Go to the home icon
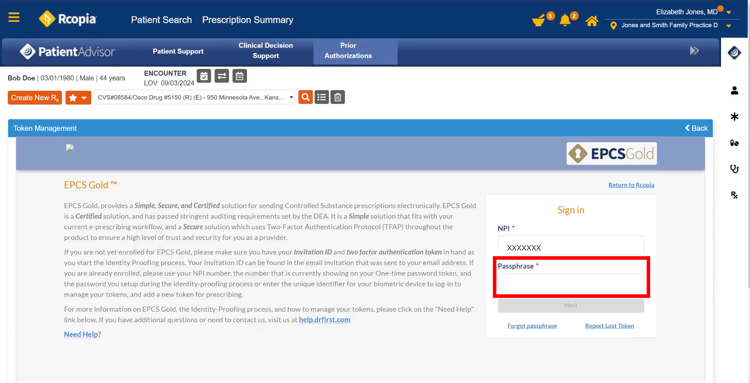750x383 pixels. 592,21
